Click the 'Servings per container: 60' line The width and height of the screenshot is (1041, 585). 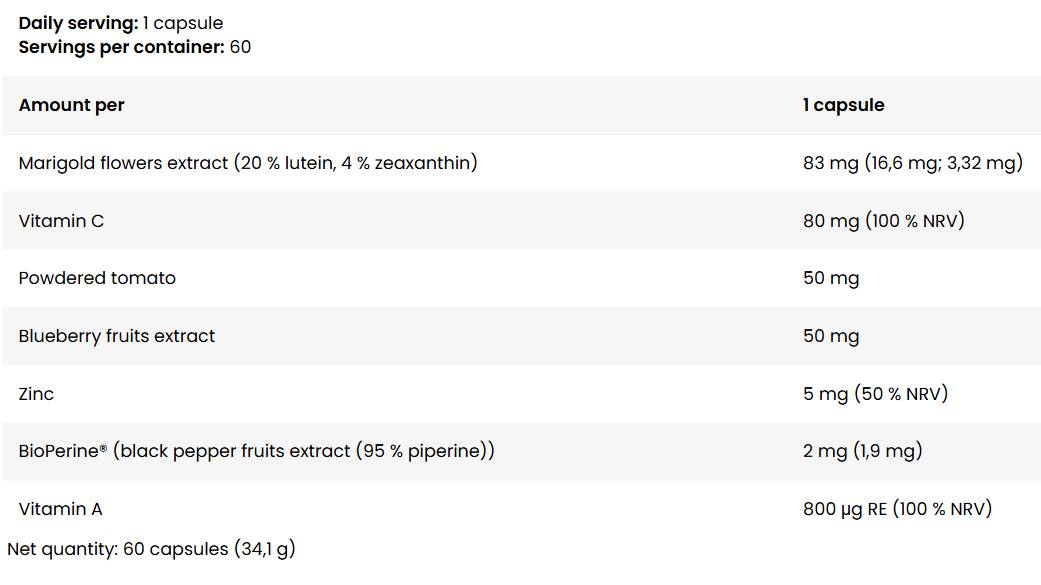tap(135, 47)
